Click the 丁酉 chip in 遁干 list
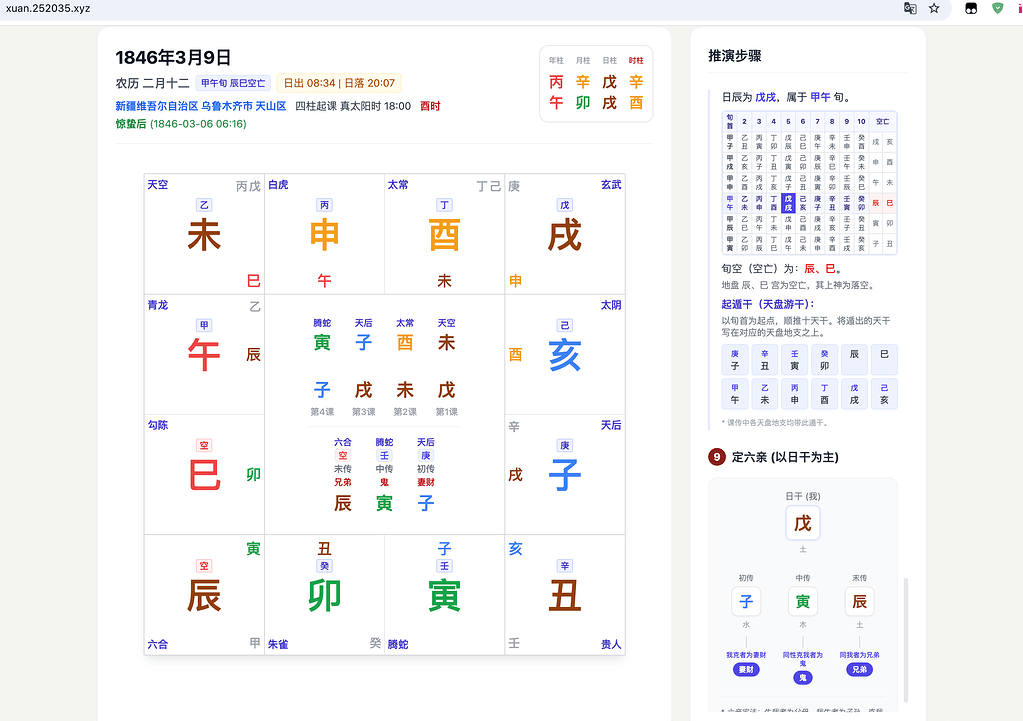The width and height of the screenshot is (1023, 721). point(825,393)
